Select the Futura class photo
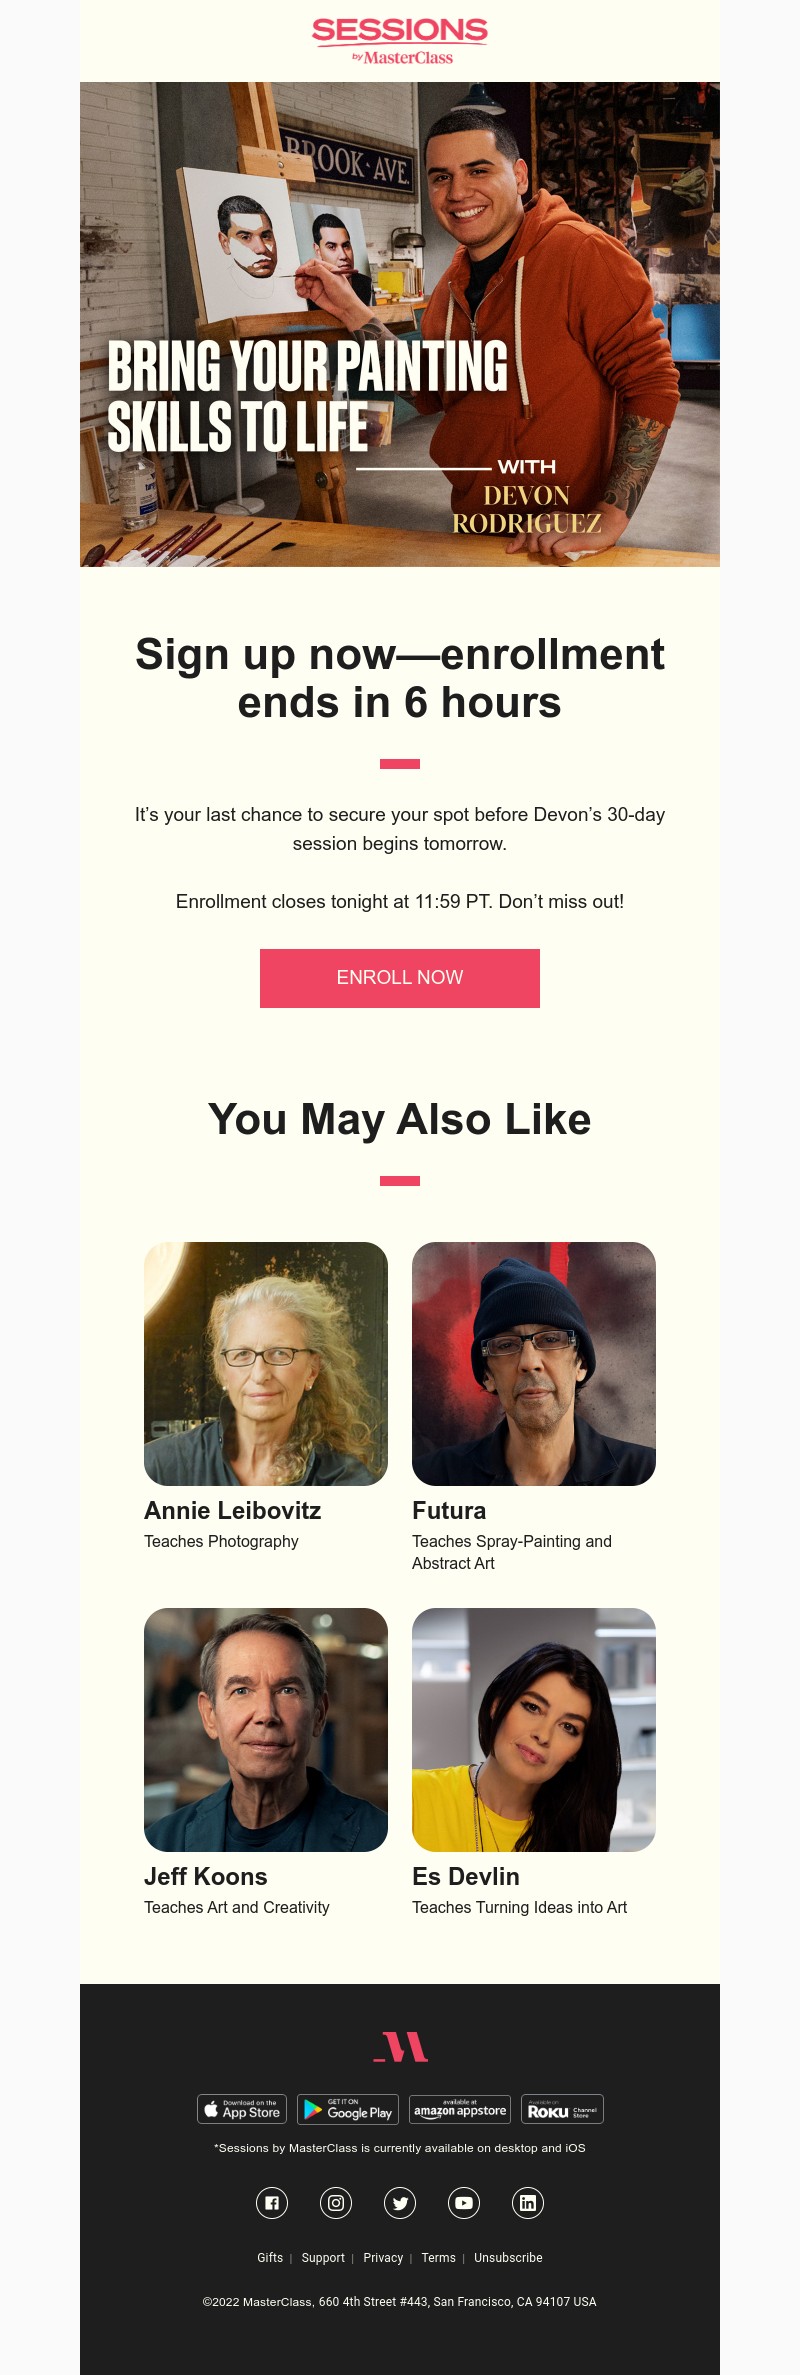 tap(534, 1363)
